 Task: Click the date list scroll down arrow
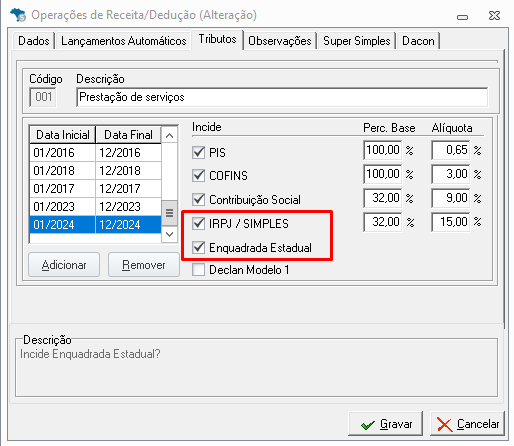[x=169, y=234]
